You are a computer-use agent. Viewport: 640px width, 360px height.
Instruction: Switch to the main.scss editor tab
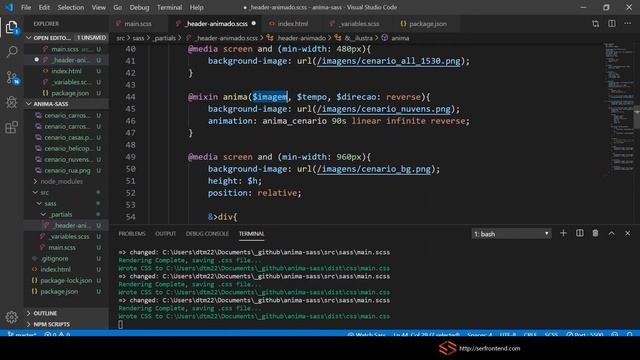coord(138,24)
